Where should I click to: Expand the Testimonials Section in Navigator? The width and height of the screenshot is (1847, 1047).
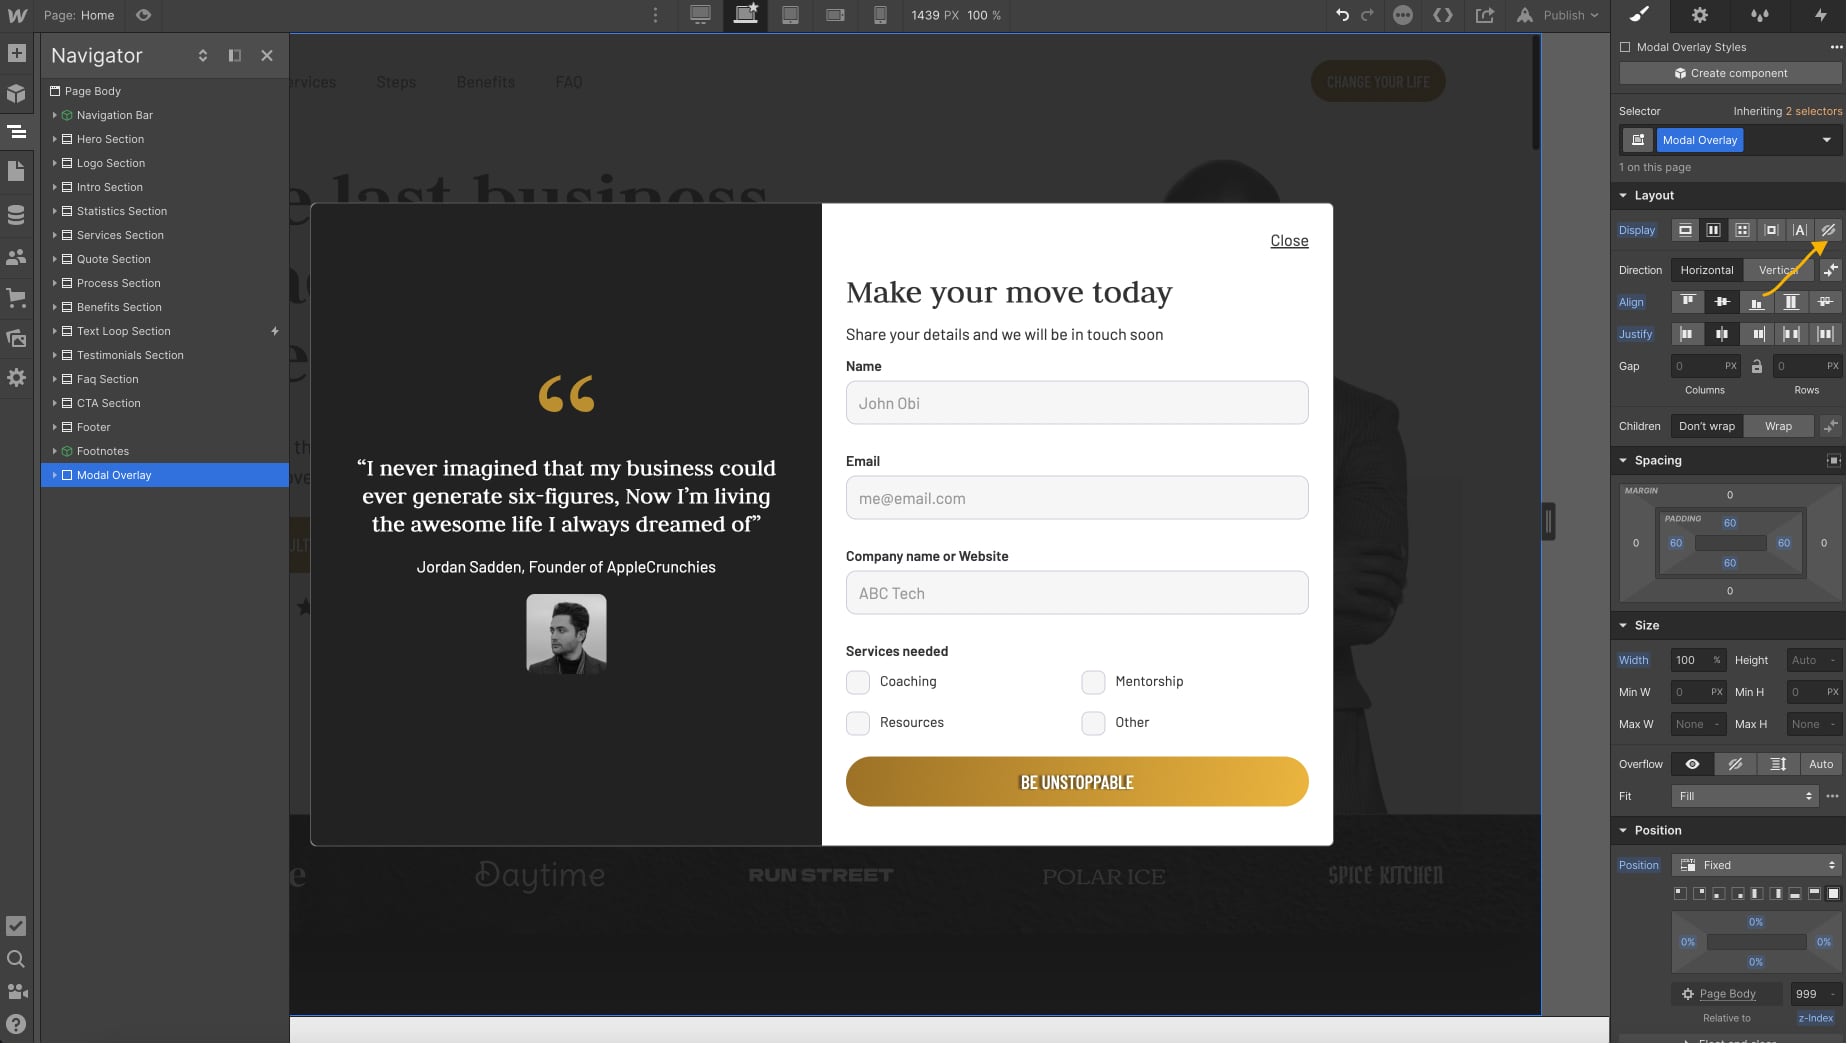coord(55,355)
